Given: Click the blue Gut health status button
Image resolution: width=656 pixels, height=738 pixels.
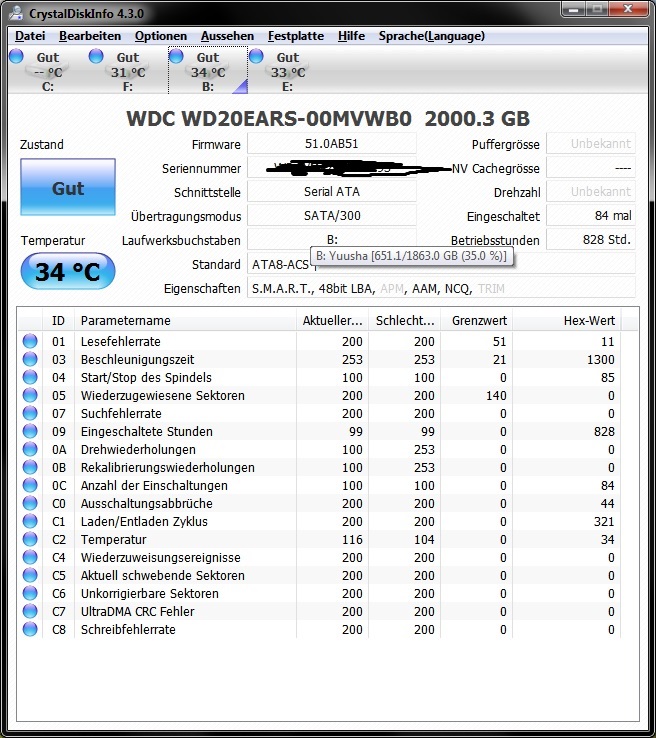Looking at the screenshot, I should pos(68,187).
